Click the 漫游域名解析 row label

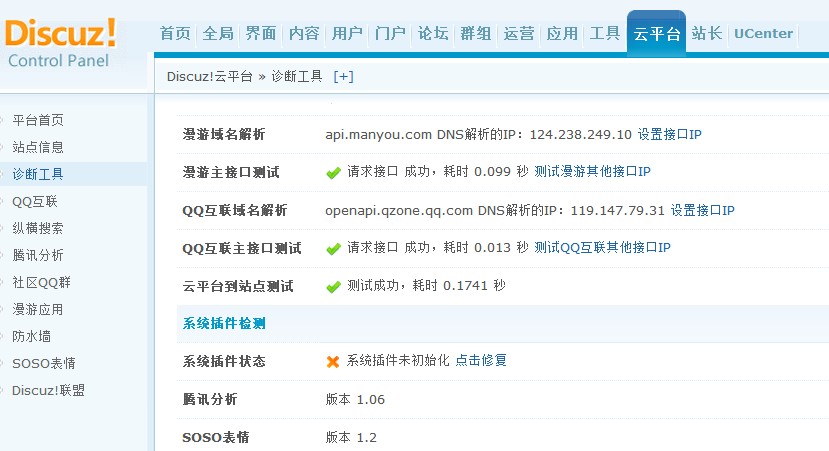pos(224,134)
